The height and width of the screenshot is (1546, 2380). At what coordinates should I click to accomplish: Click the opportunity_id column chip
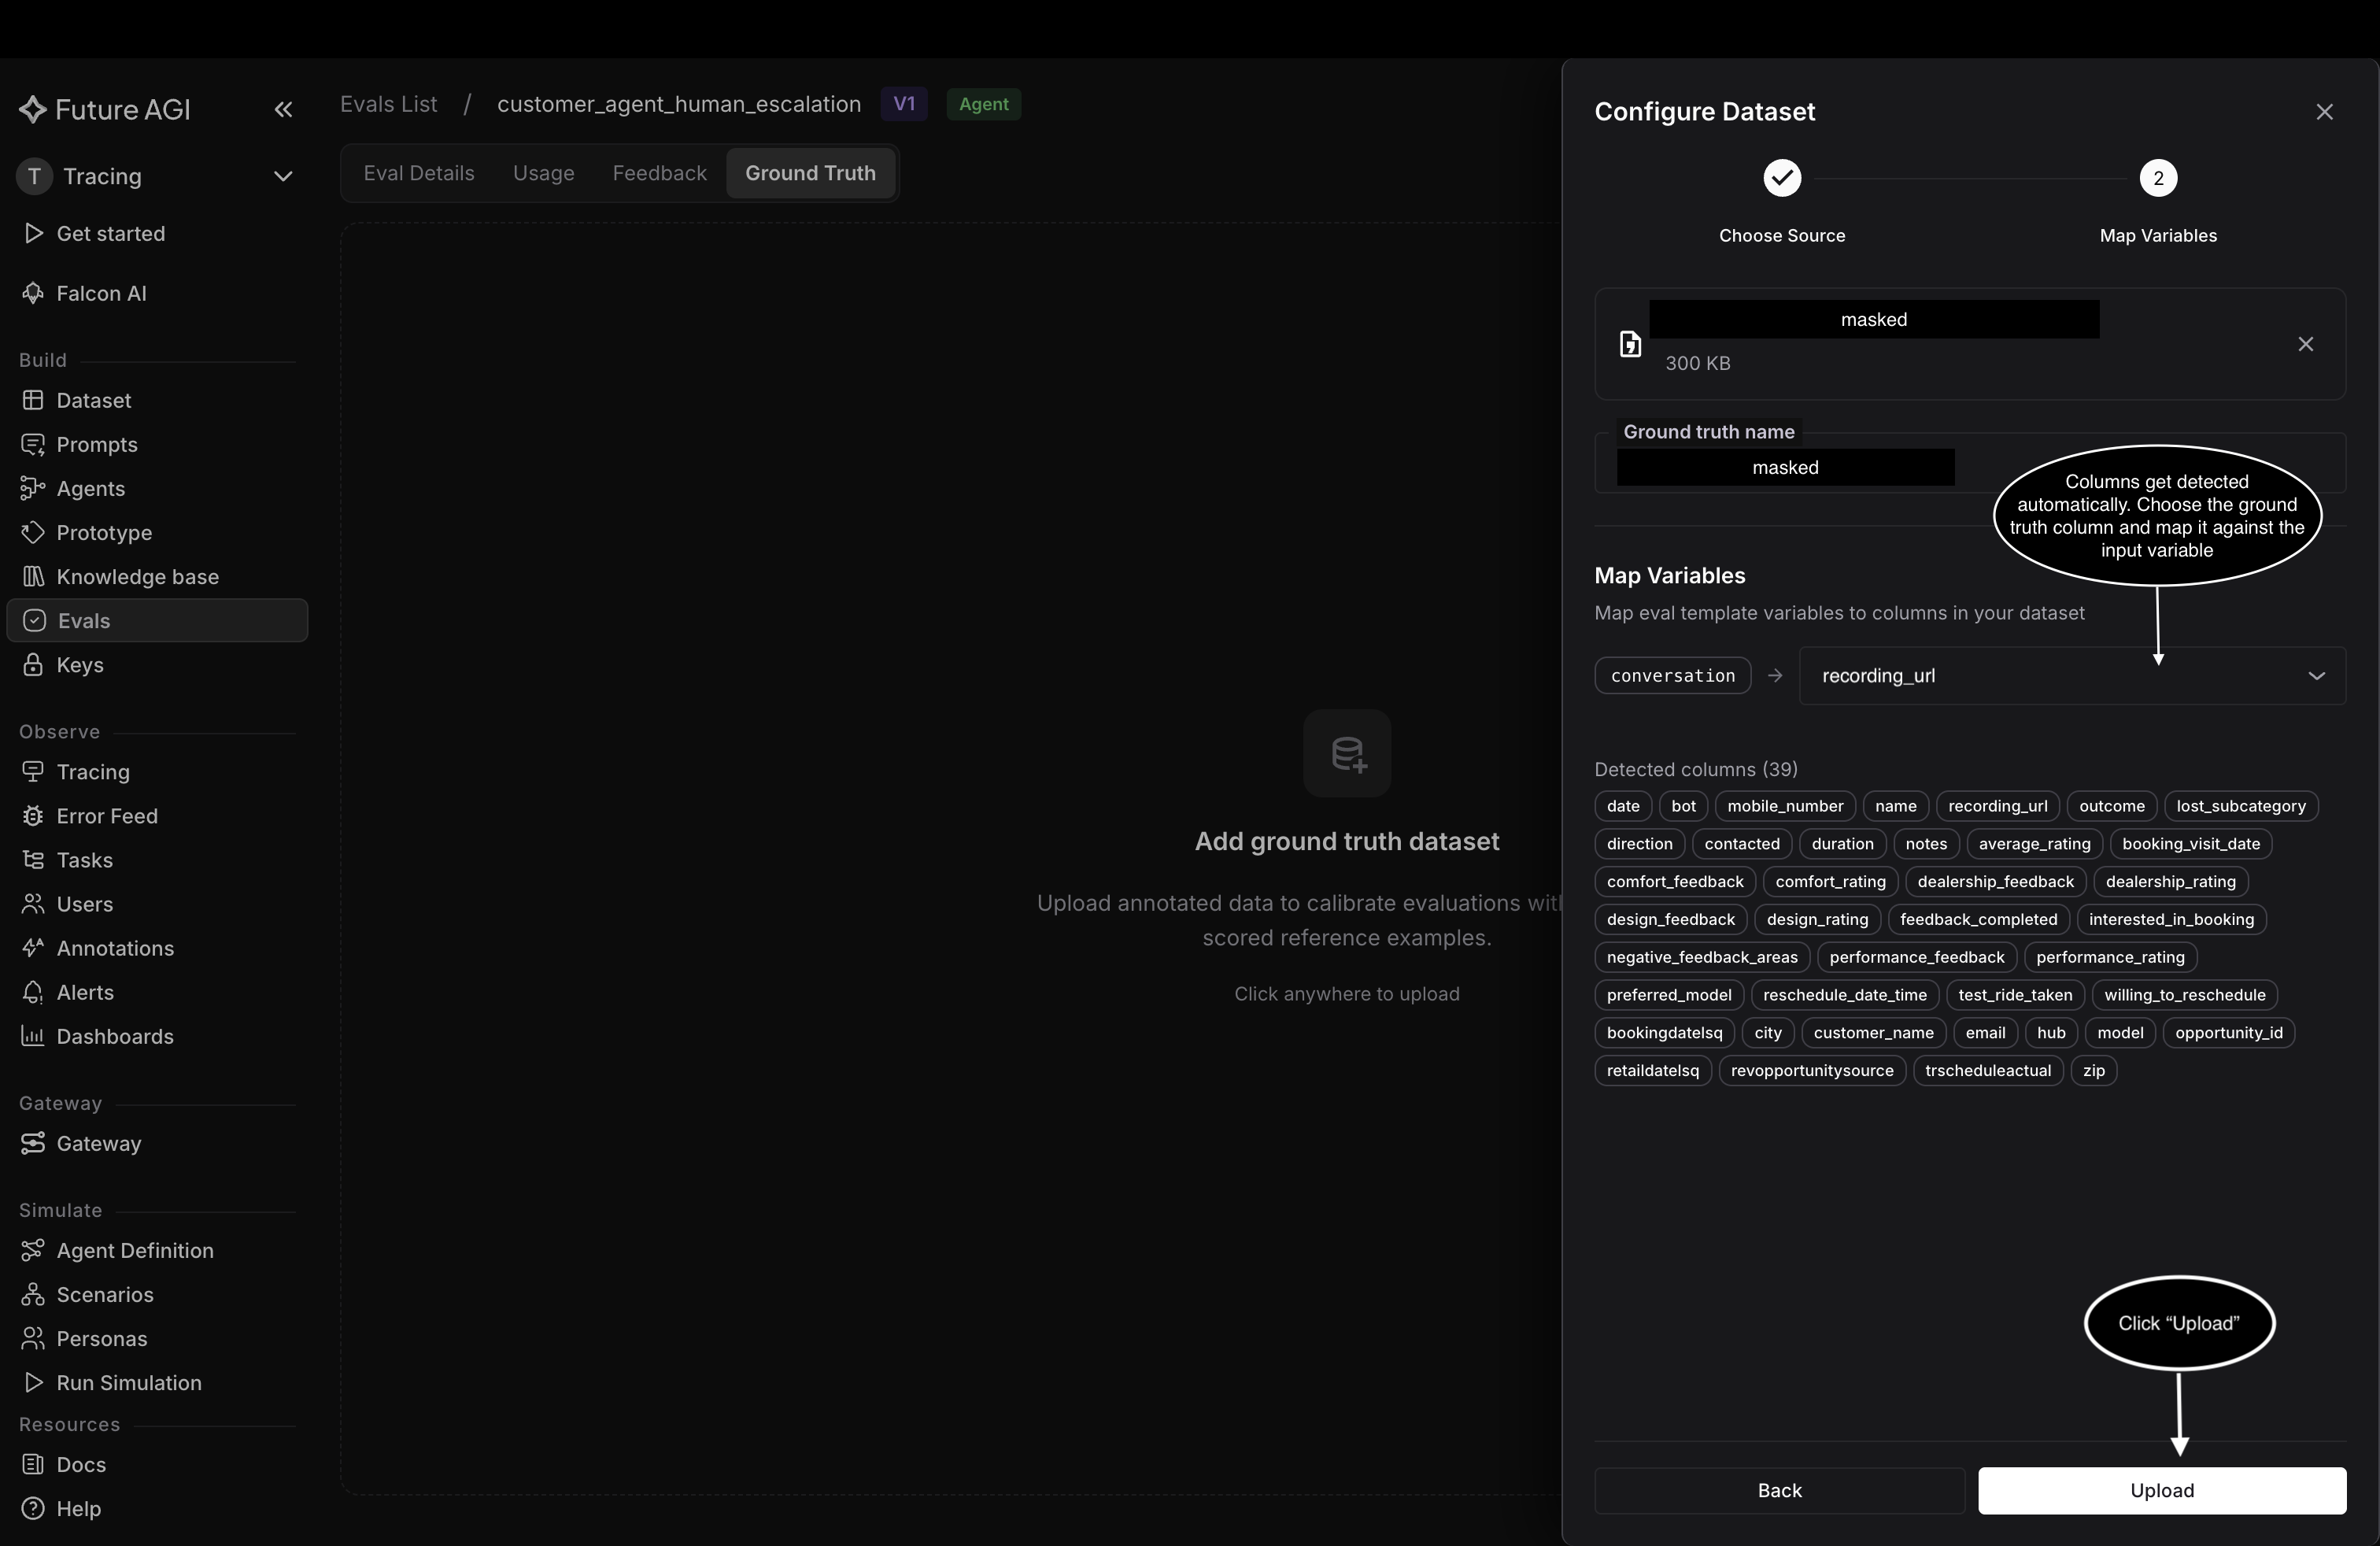click(2228, 1033)
